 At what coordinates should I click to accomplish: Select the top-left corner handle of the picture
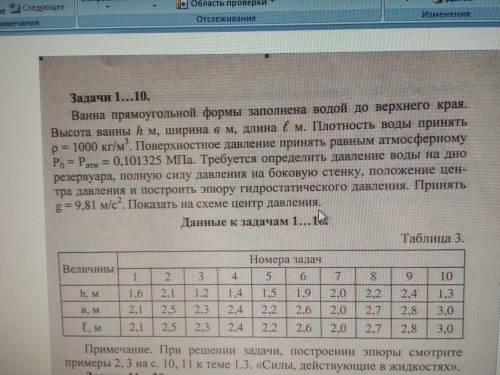(41, 59)
